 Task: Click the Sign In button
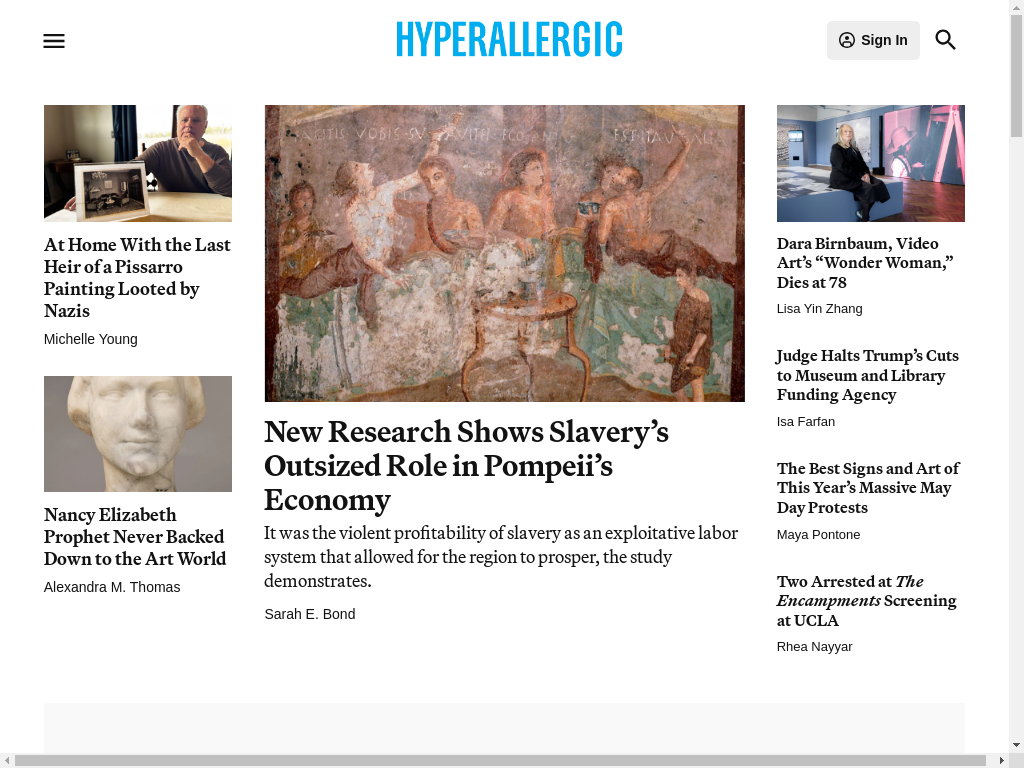click(873, 40)
